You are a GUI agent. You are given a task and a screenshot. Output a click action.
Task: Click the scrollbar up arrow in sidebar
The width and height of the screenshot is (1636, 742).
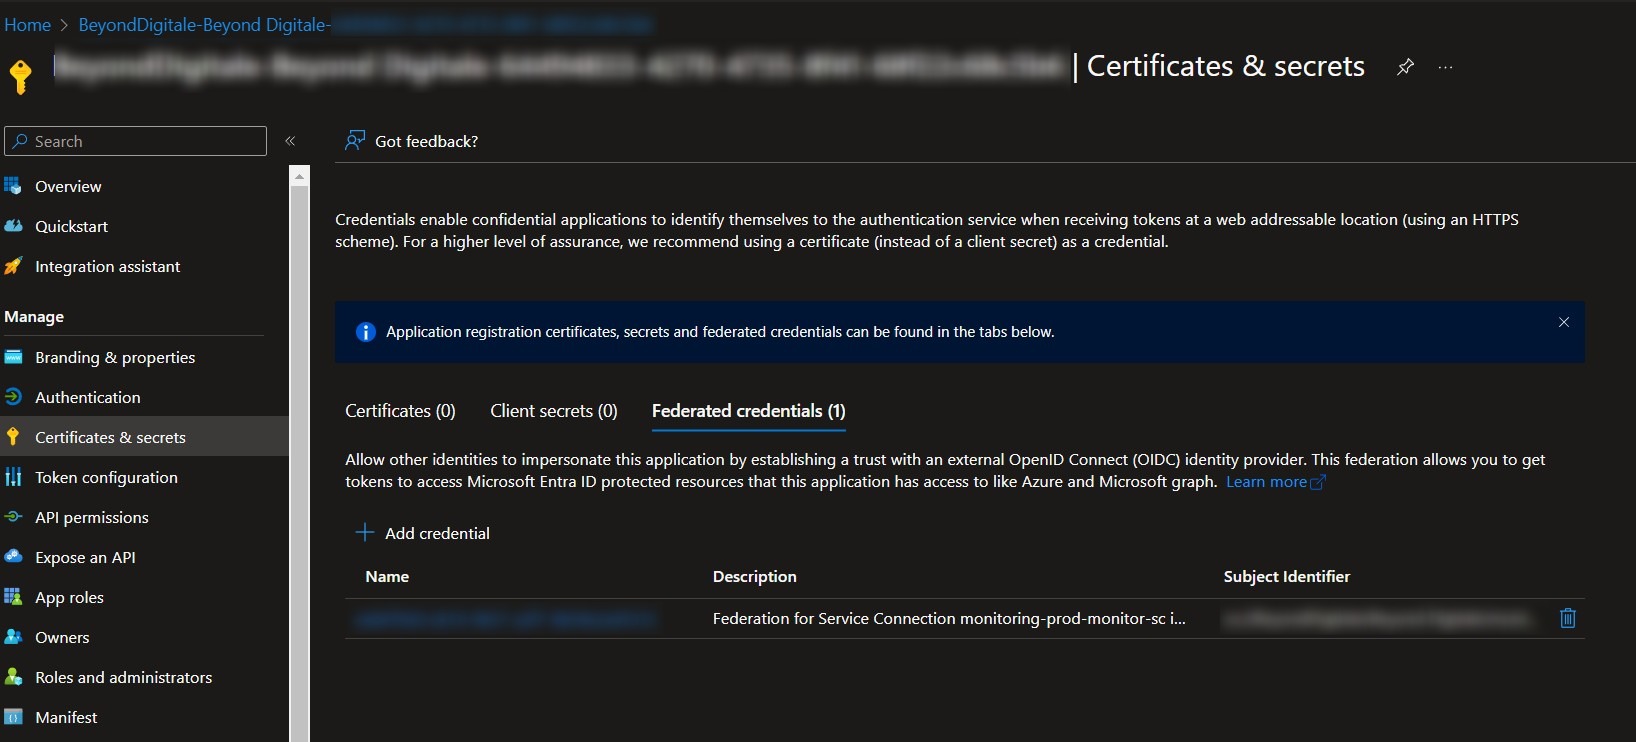click(299, 176)
